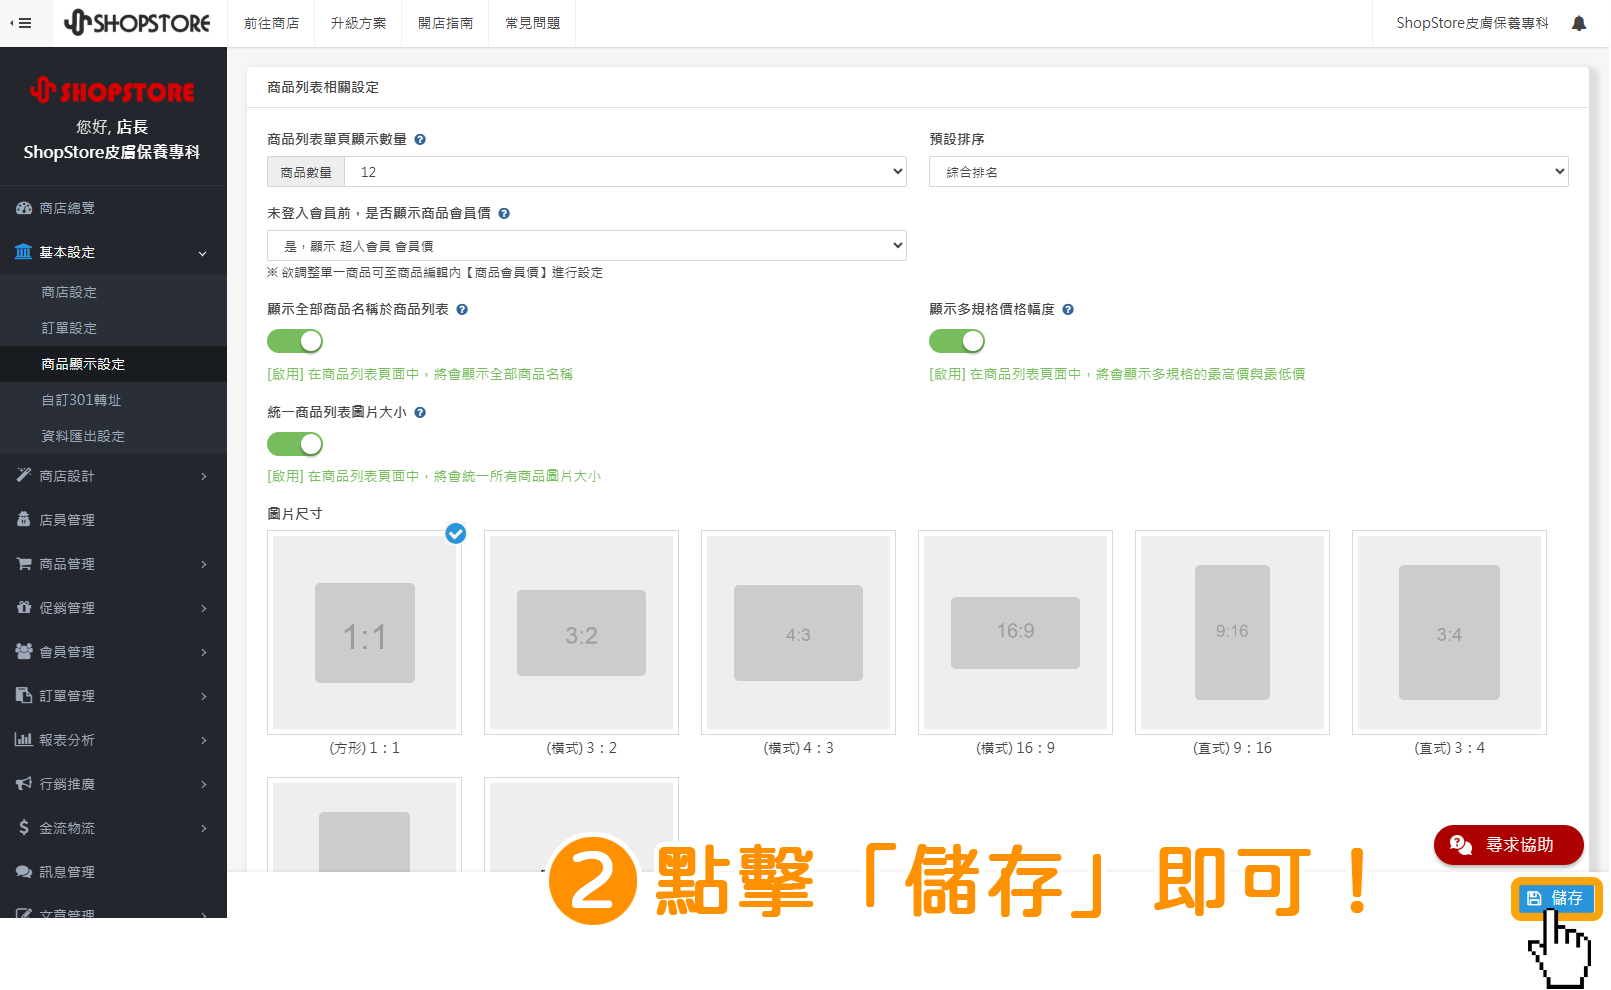This screenshot has width=1611, height=990.
Task: Expand the 商店設計 sidebar section
Action: [x=67, y=476]
